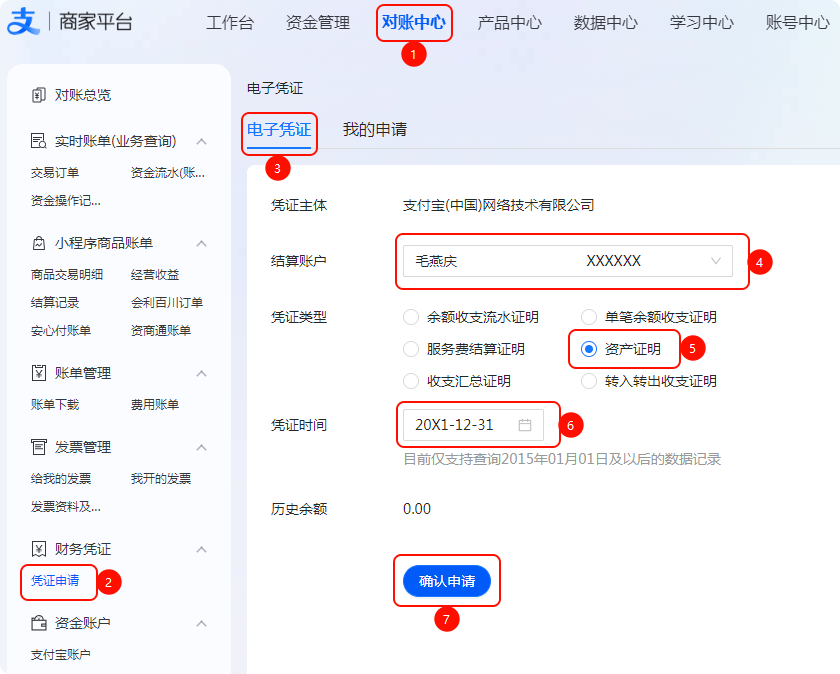
Task: Select the 余额收支流水证明 radio option
Action: click(411, 318)
